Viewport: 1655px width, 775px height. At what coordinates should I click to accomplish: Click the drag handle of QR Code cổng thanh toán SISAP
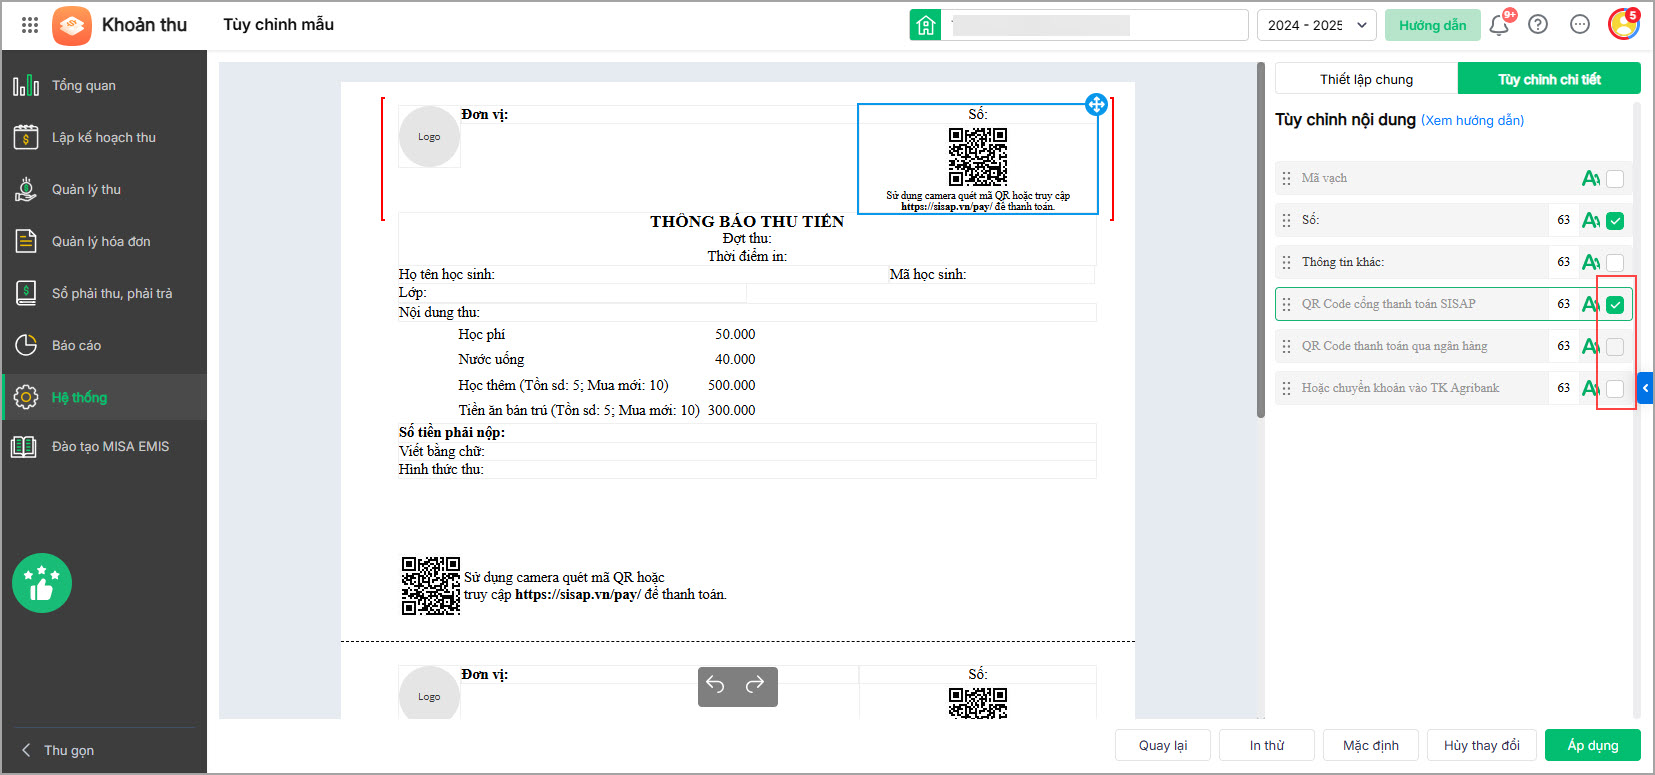(1286, 304)
